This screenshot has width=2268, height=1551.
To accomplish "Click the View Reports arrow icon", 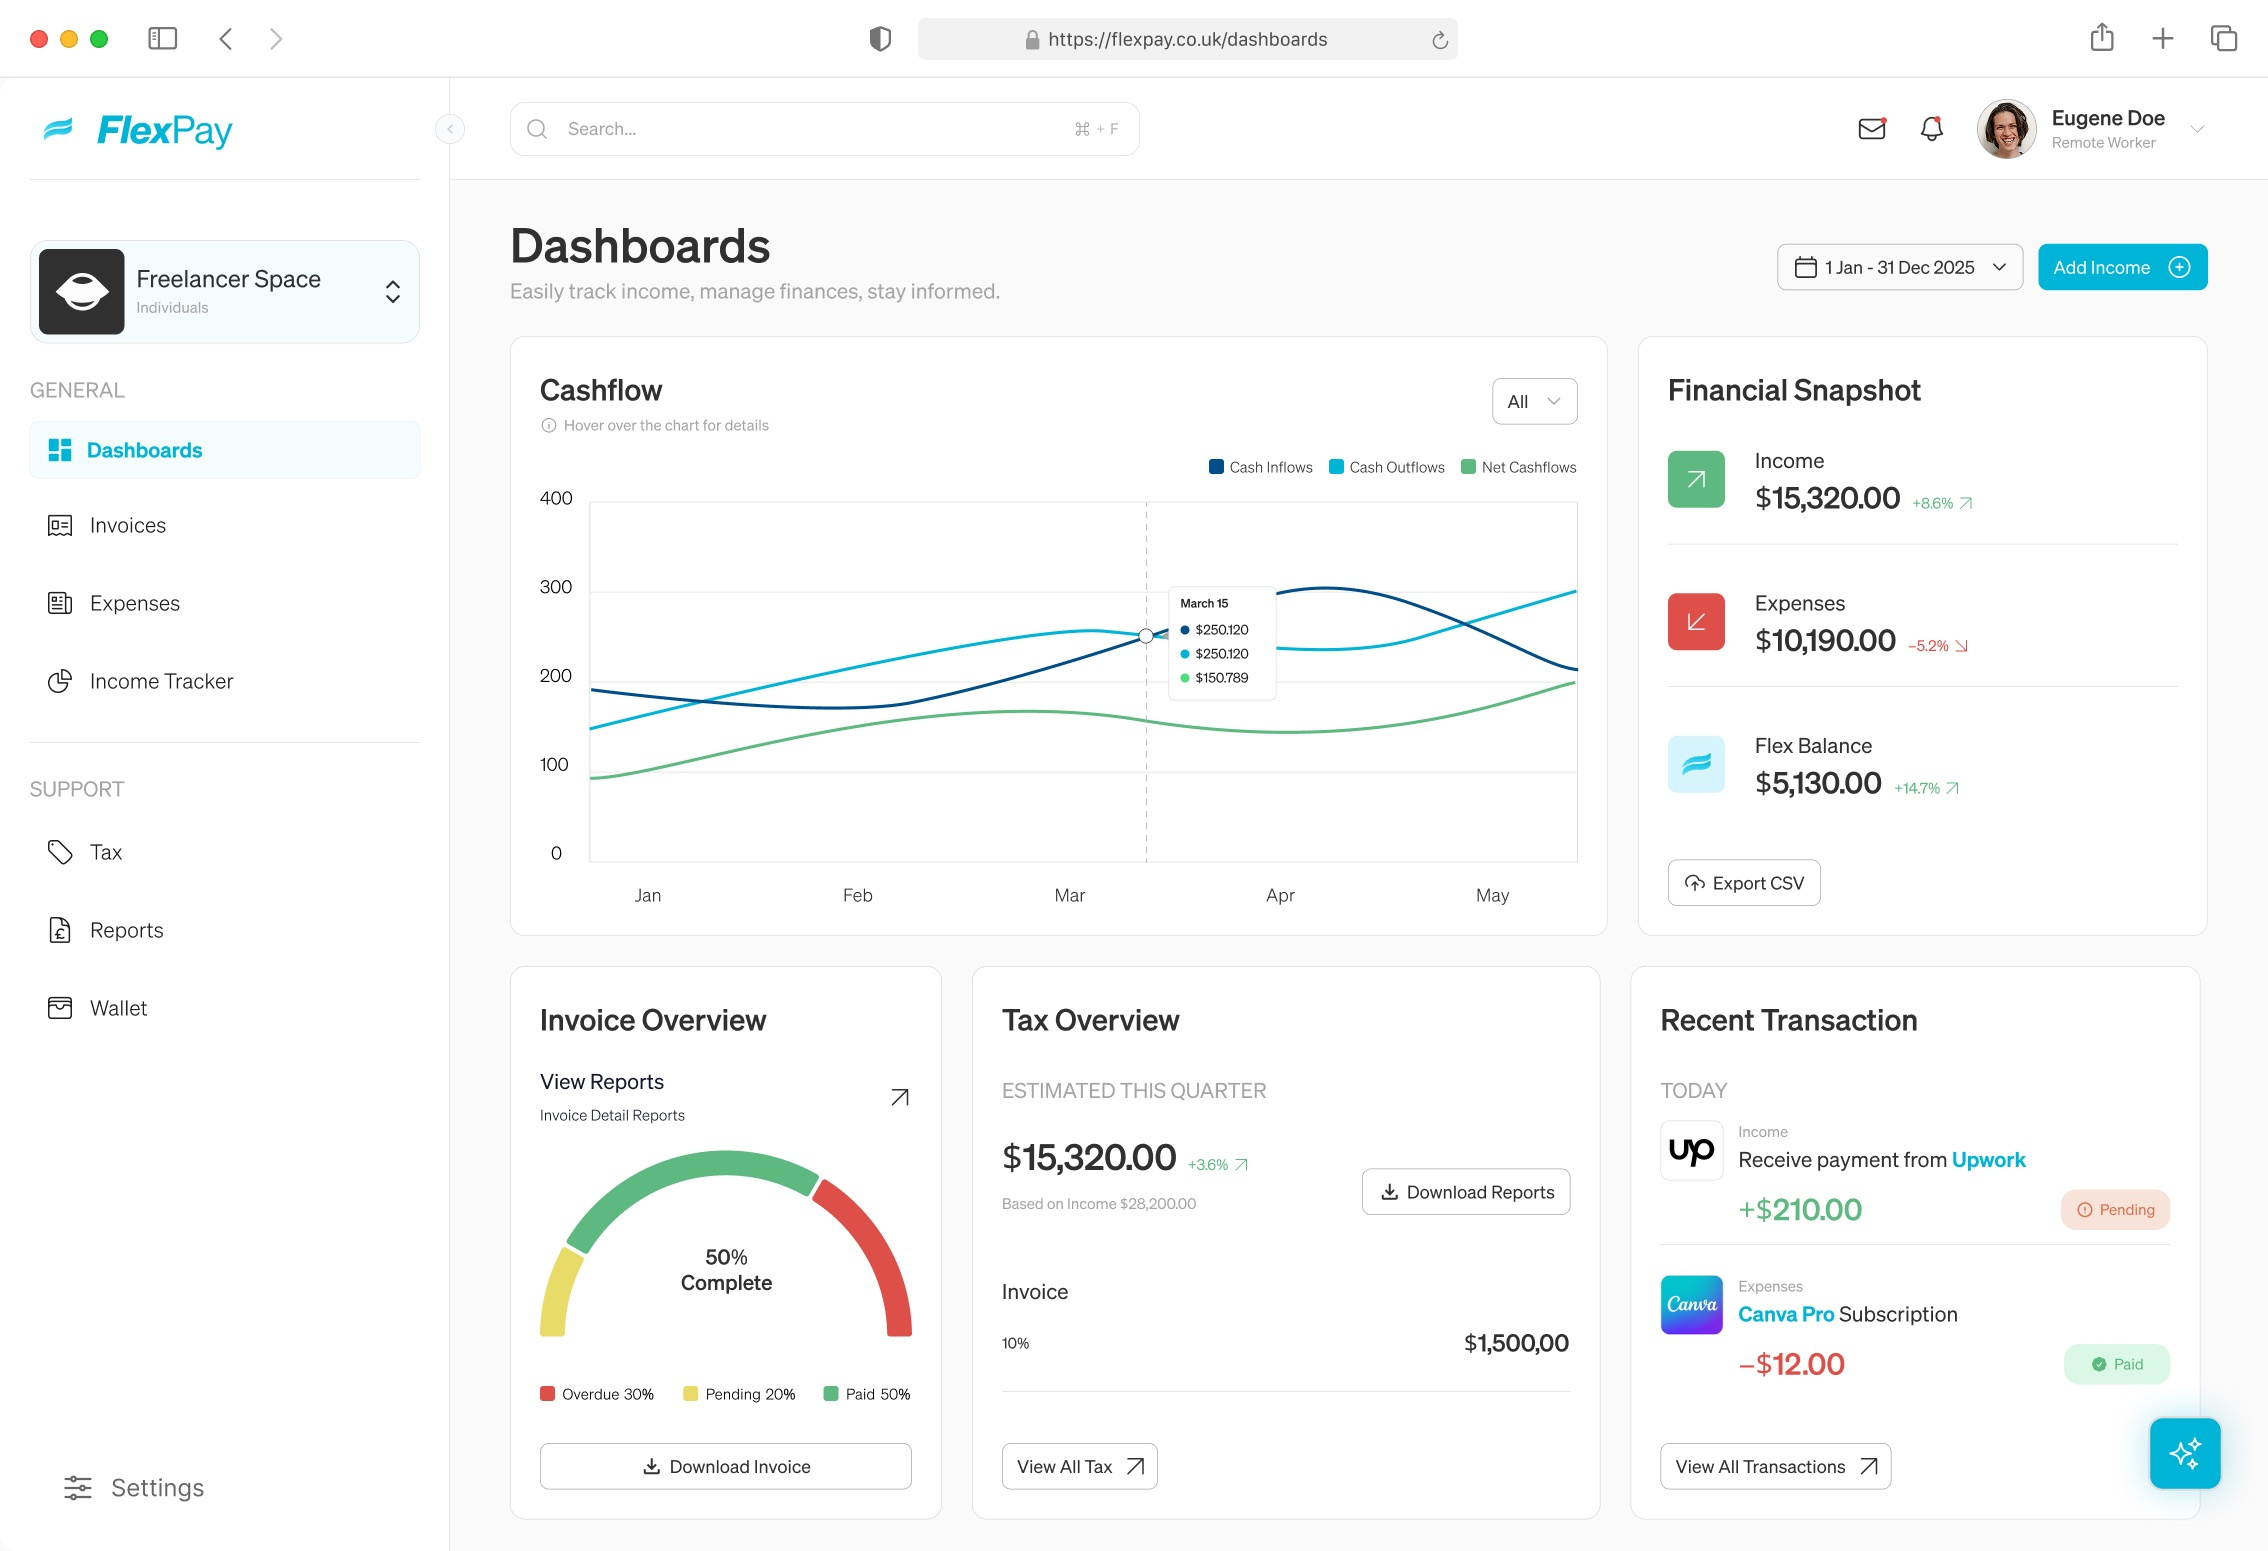I will point(900,1097).
